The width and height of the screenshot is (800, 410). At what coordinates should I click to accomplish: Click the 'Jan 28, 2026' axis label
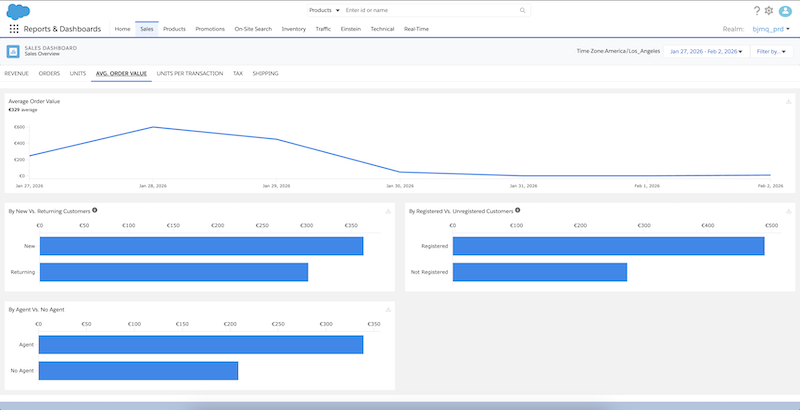tap(153, 186)
